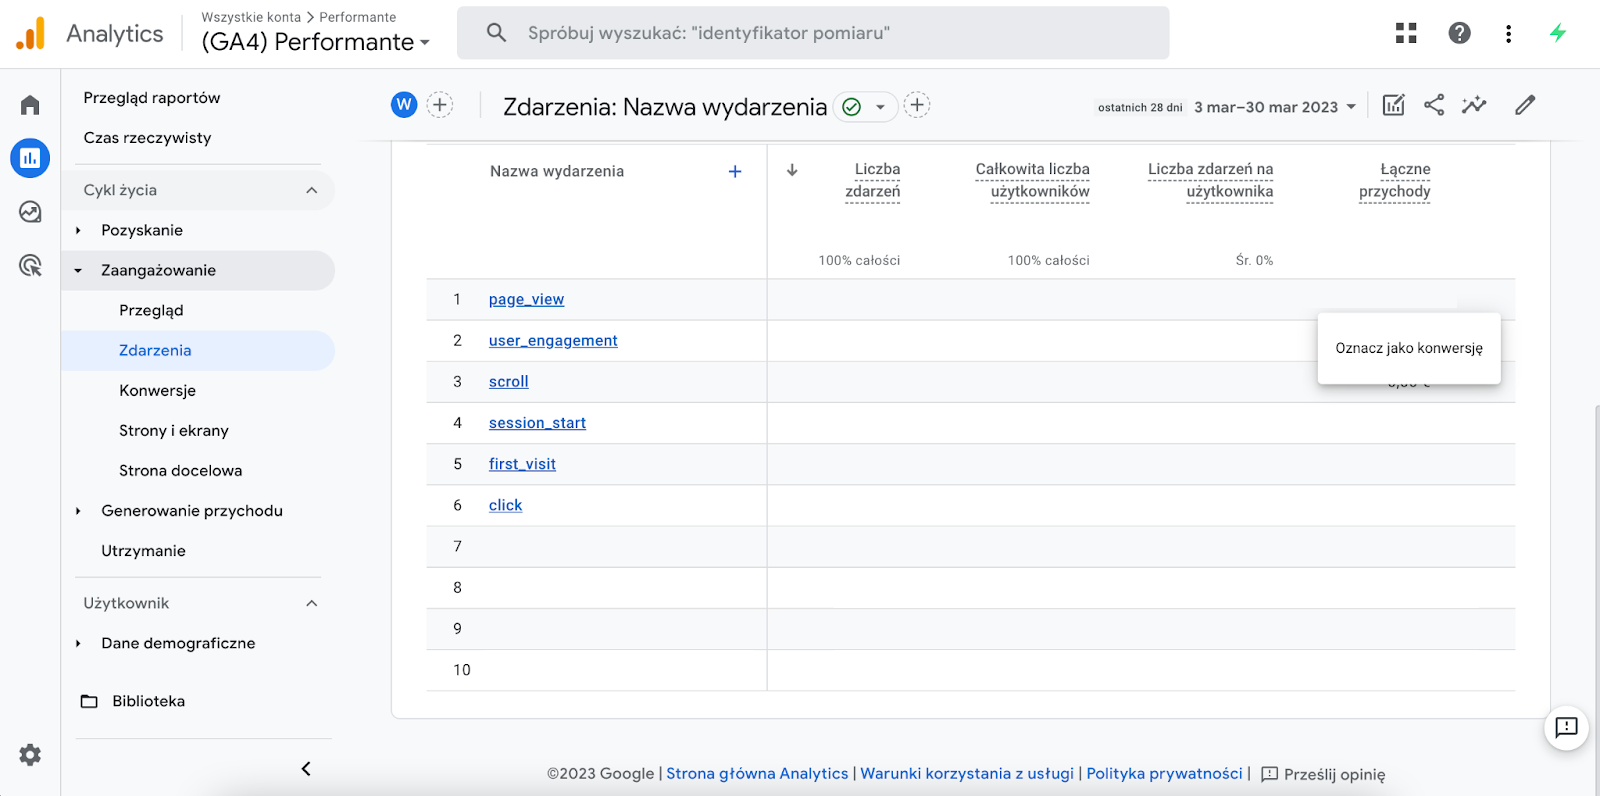Open the Home icon in left rail

click(x=30, y=105)
